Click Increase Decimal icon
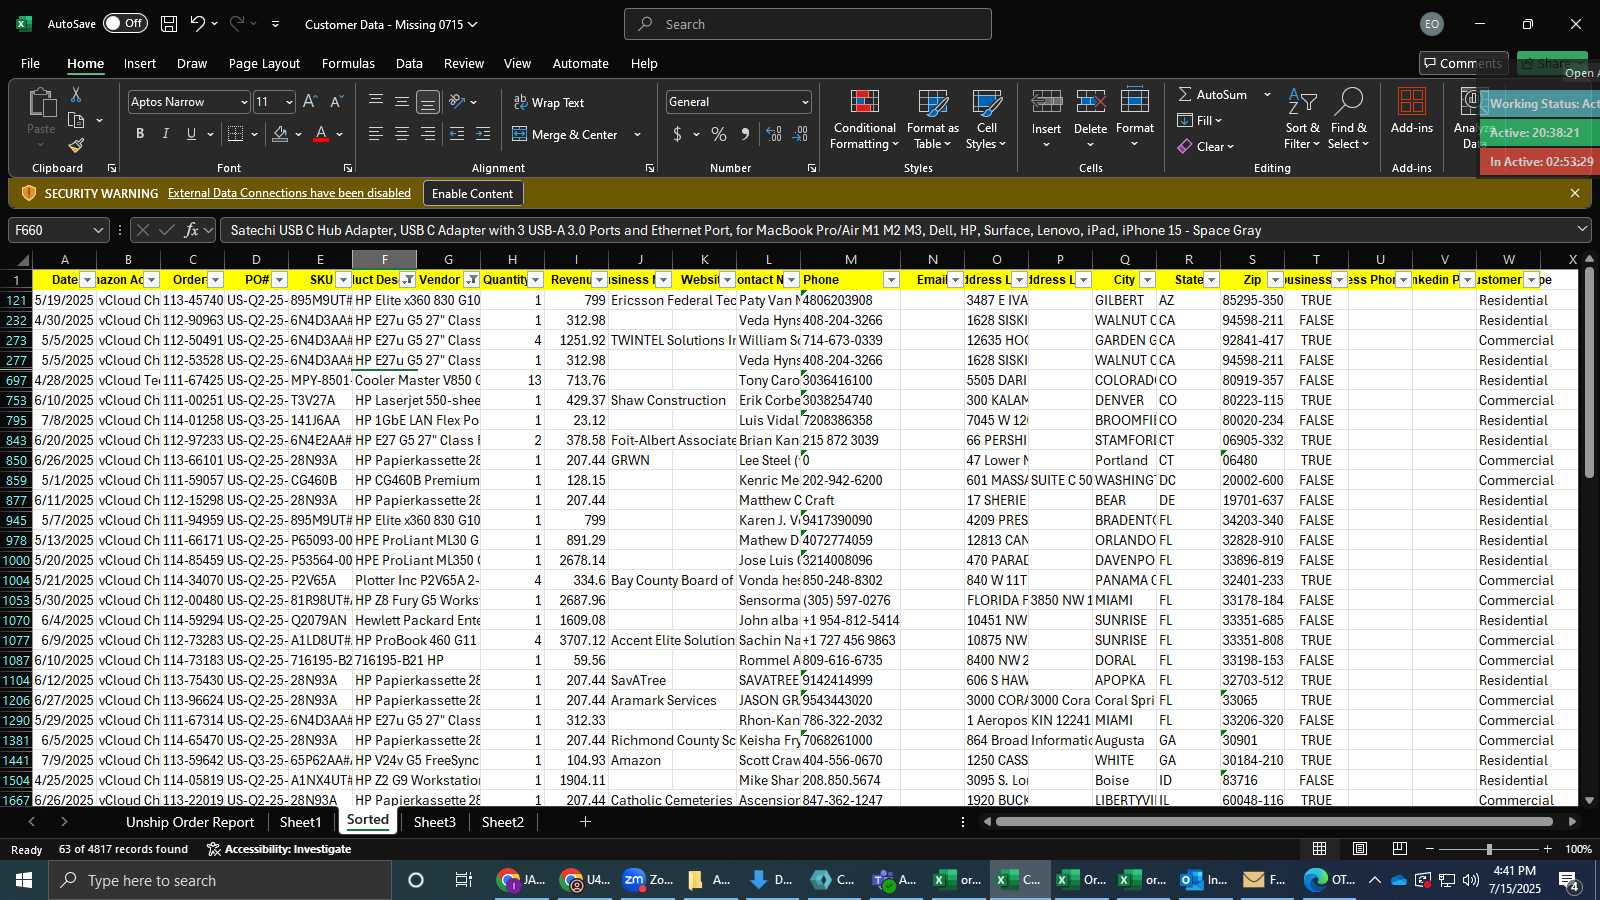Viewport: 1600px width, 900px height. pos(774,134)
